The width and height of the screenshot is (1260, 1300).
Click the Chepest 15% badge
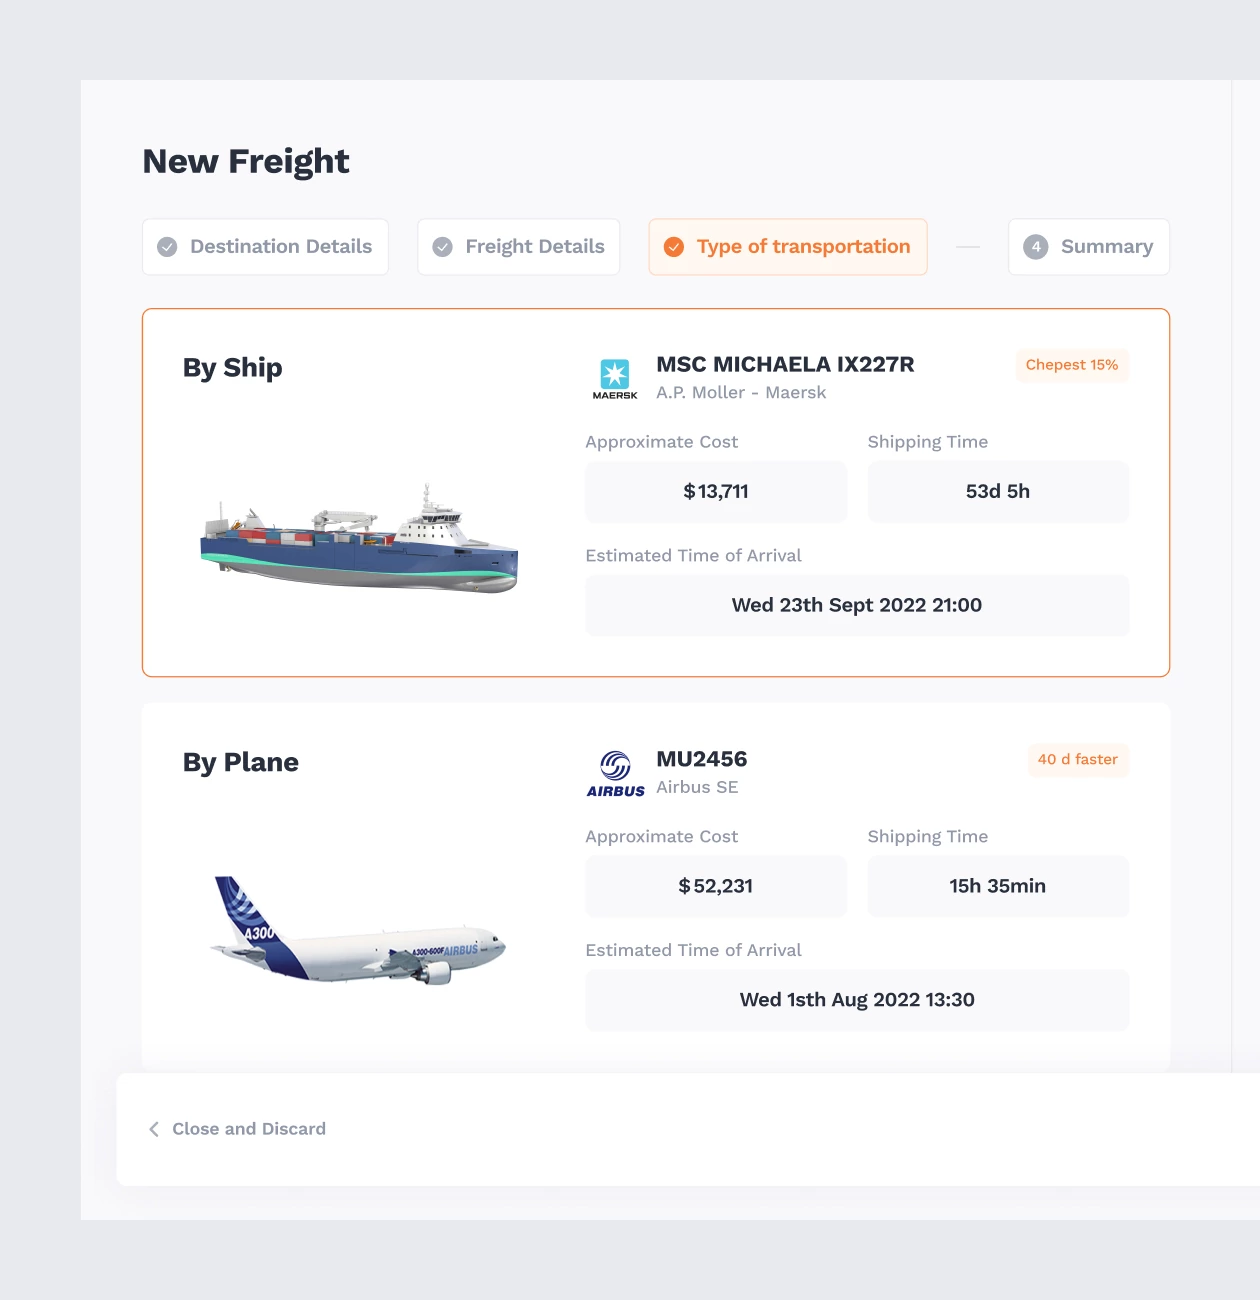pos(1071,365)
